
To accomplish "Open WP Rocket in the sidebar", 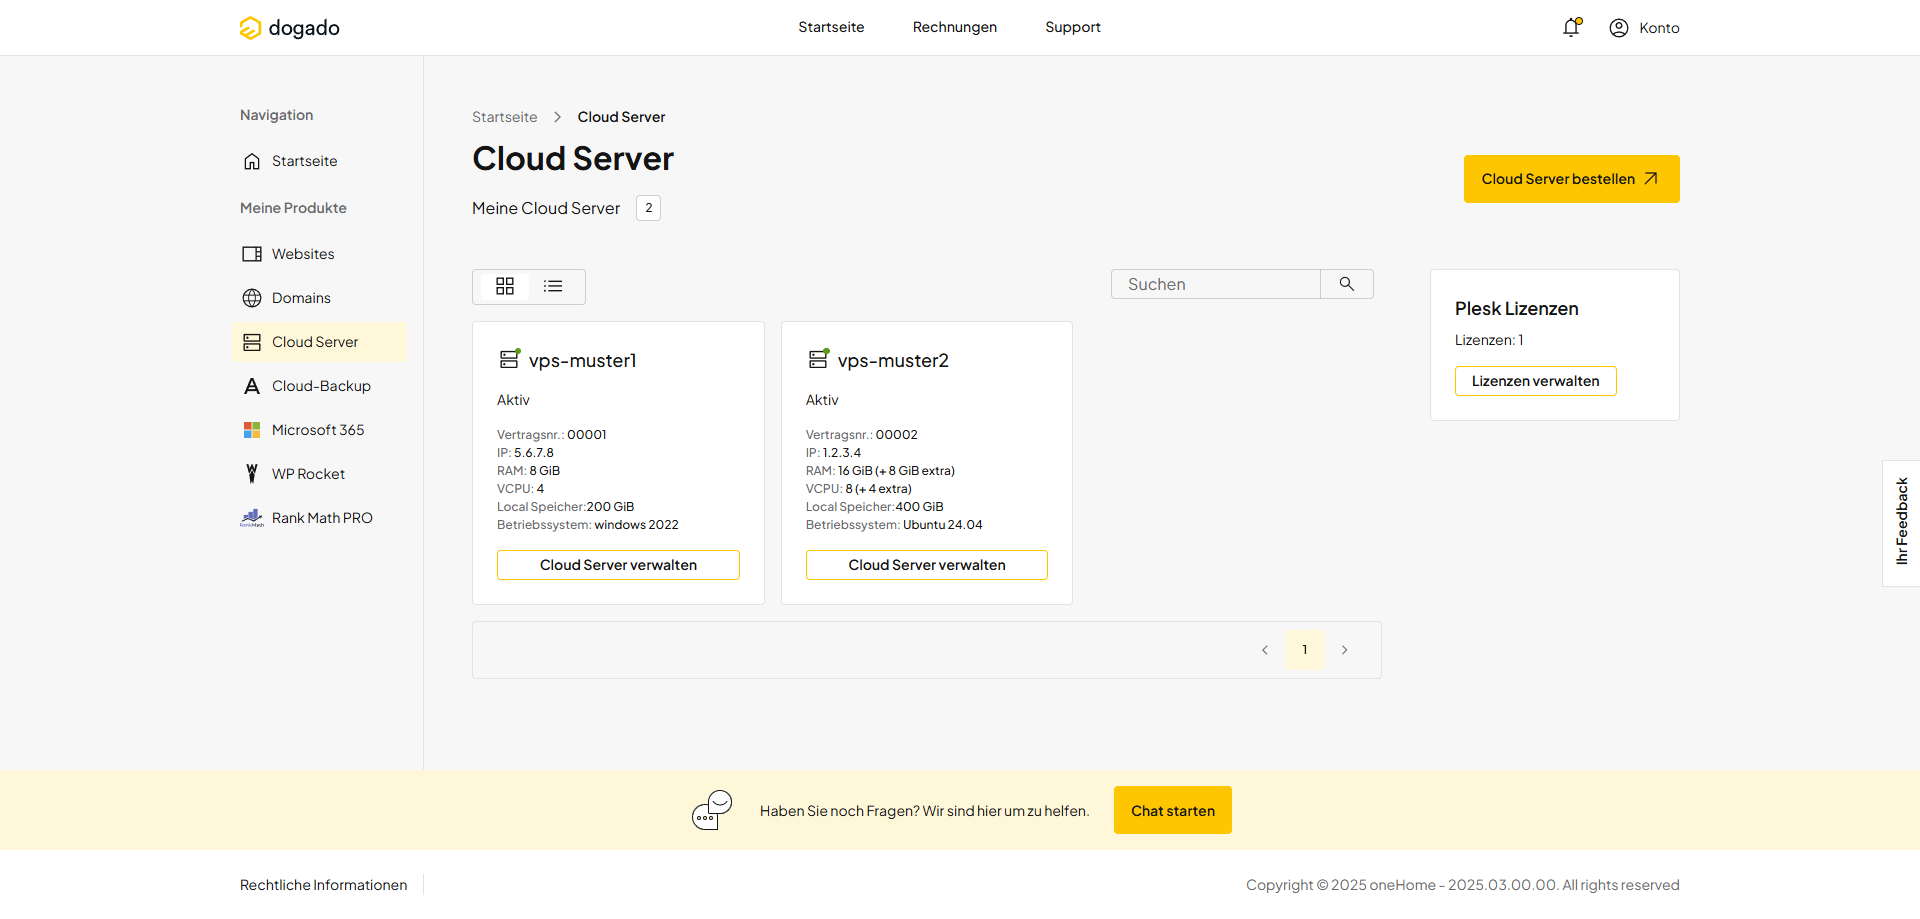I will [320, 474].
